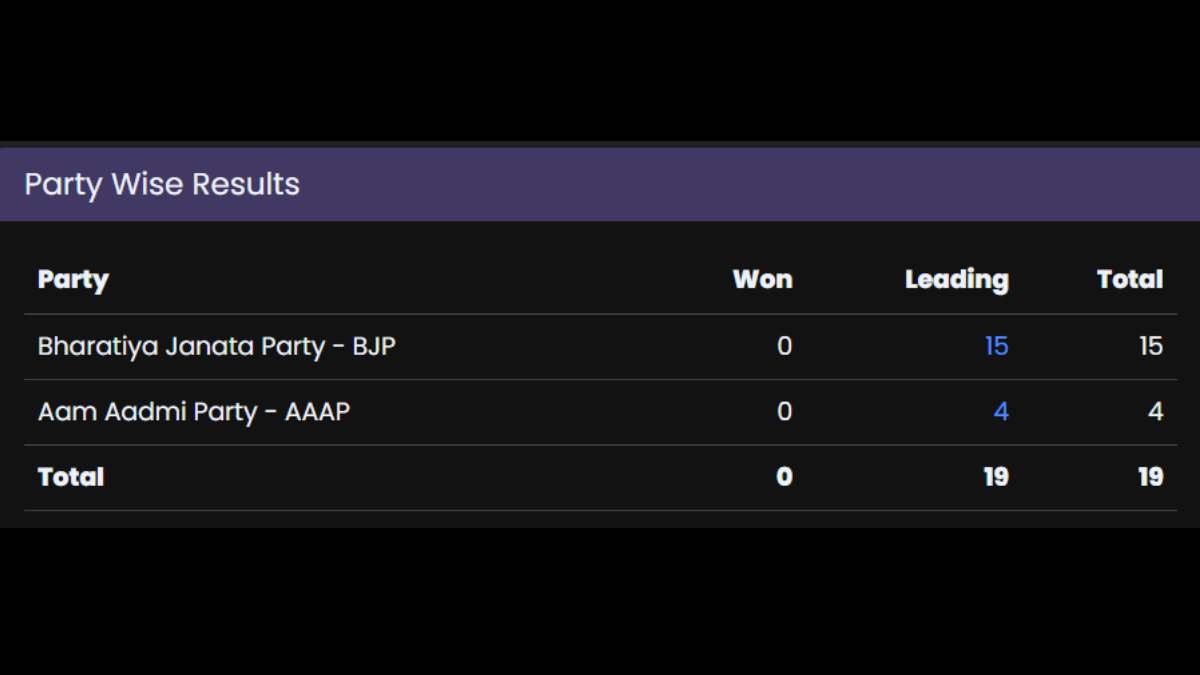Sort by the Party column header

click(73, 280)
